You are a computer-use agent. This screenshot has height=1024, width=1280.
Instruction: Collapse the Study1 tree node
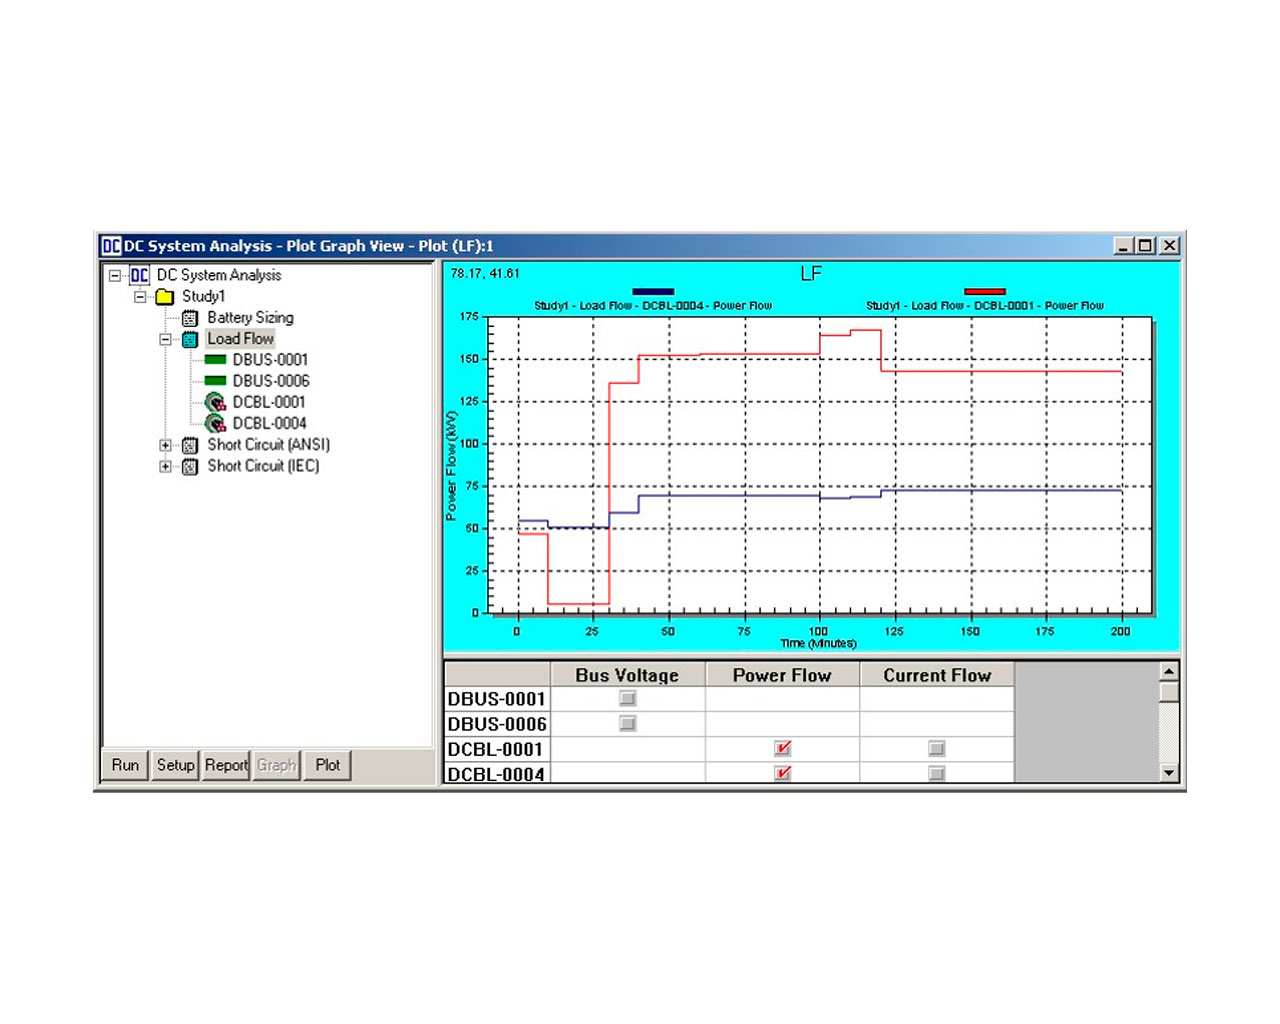click(140, 297)
